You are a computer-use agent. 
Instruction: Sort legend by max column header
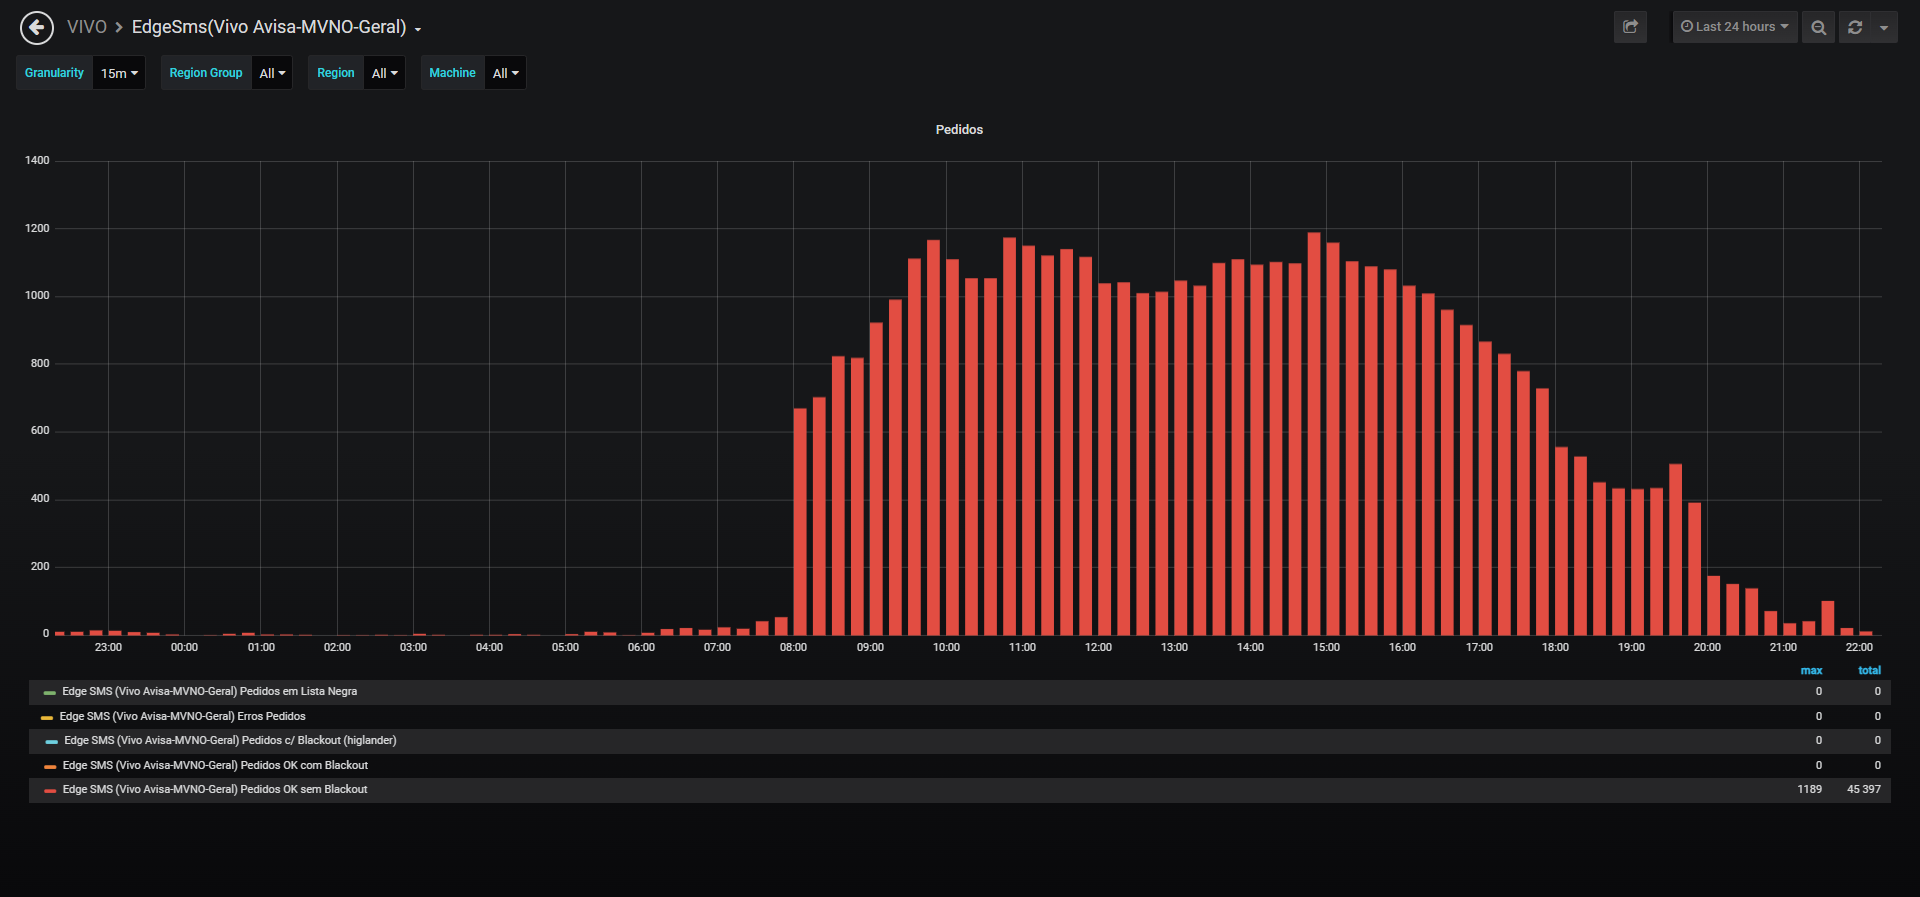[1811, 671]
